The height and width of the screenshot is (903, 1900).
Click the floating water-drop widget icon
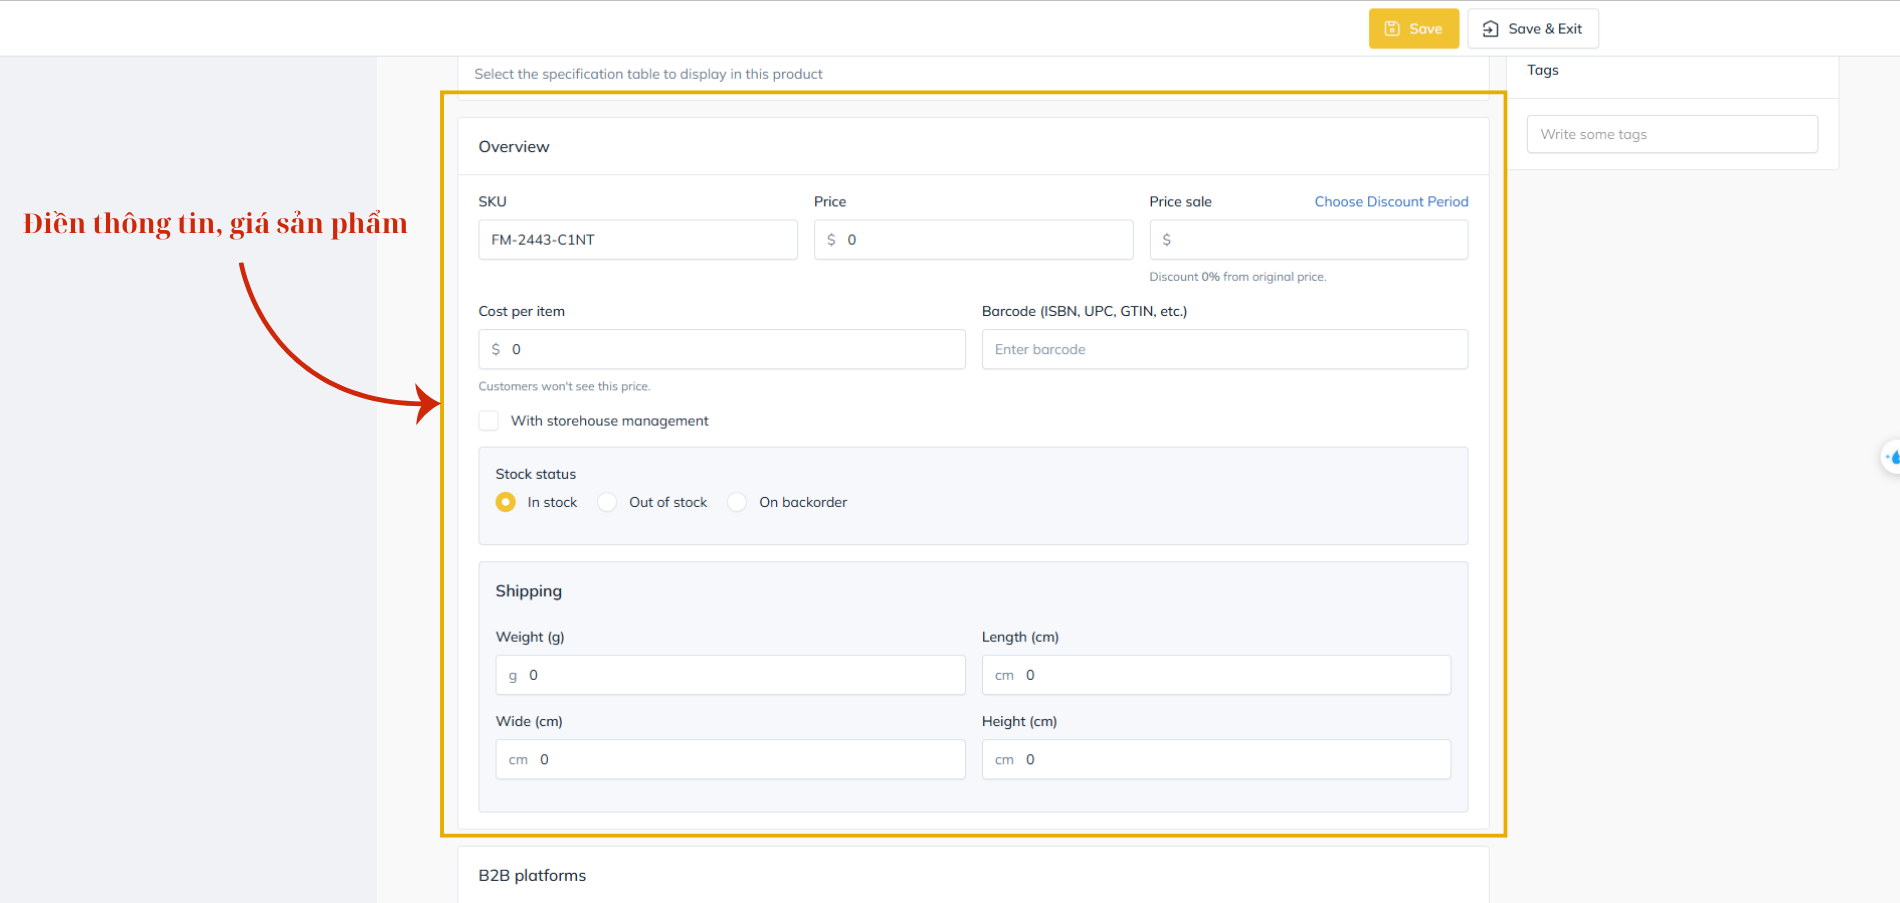tap(1891, 457)
